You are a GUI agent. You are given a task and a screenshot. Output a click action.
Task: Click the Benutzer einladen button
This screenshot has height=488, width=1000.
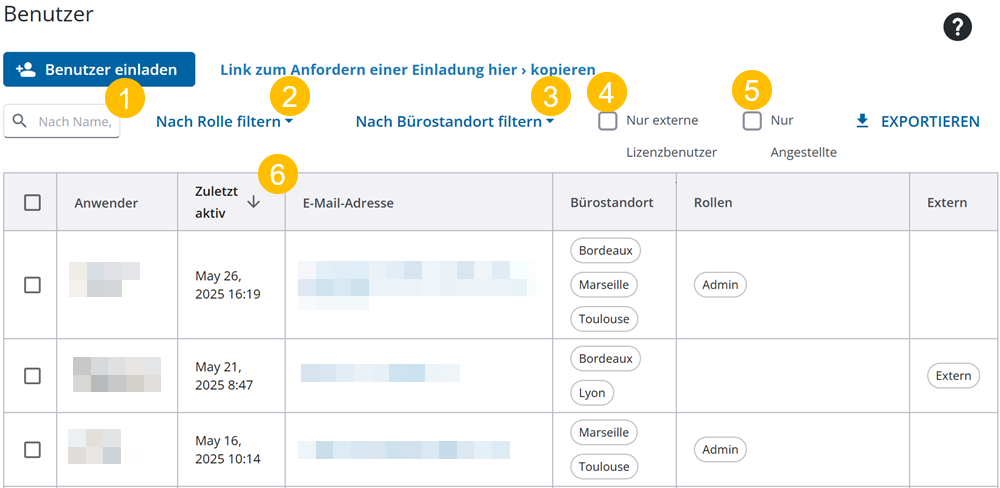(99, 70)
